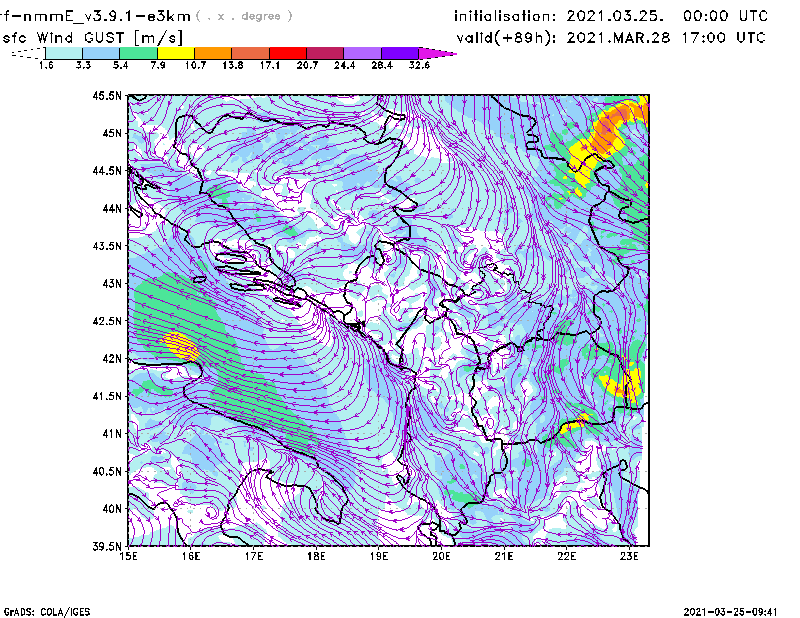Click the 41.5N latitude label
The width and height of the screenshot is (800, 618).
[107, 396]
